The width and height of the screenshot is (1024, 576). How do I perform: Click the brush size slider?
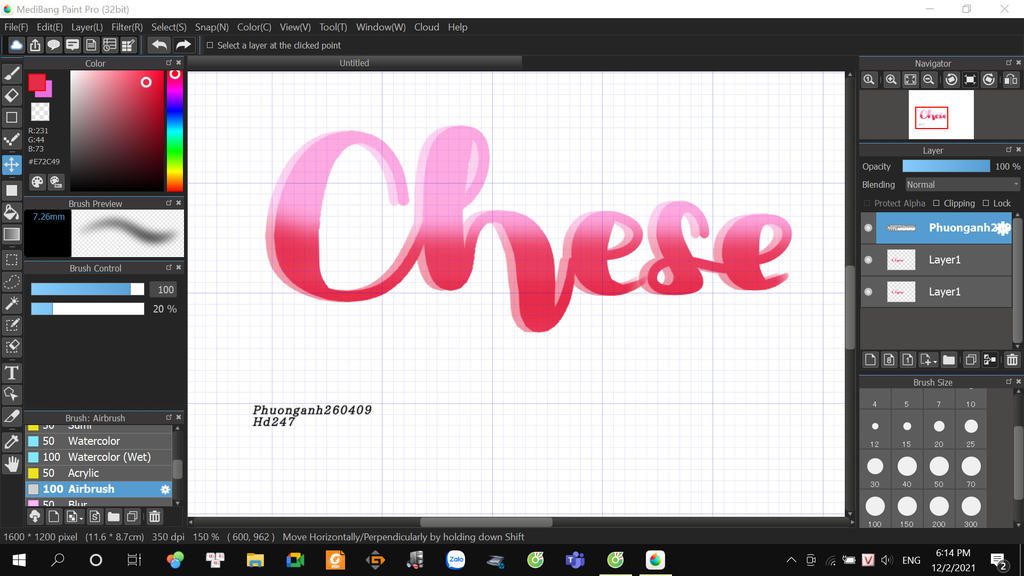coord(88,289)
